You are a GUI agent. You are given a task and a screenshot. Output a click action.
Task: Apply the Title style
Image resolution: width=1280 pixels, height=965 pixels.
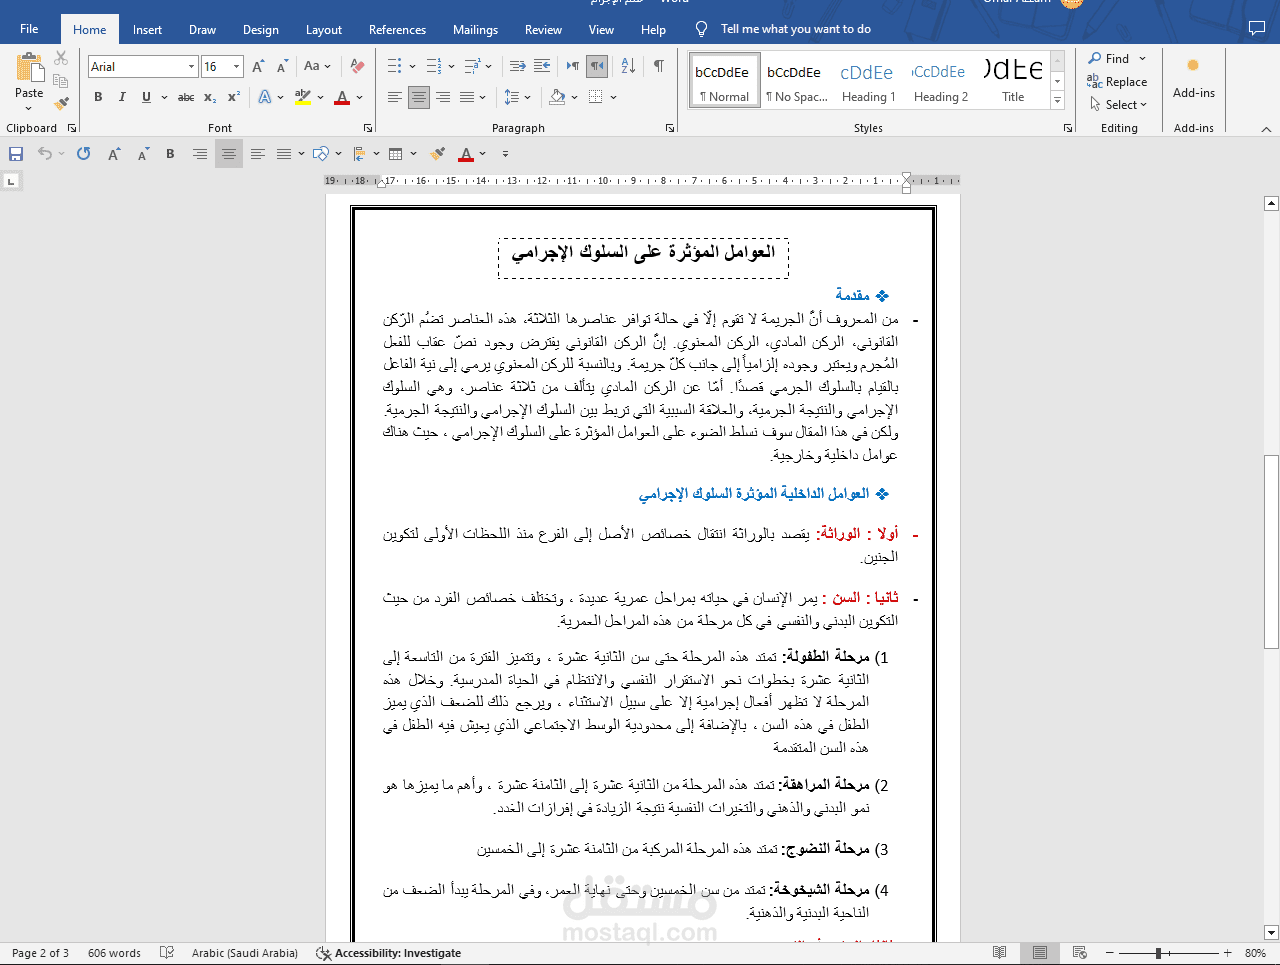click(x=1013, y=80)
